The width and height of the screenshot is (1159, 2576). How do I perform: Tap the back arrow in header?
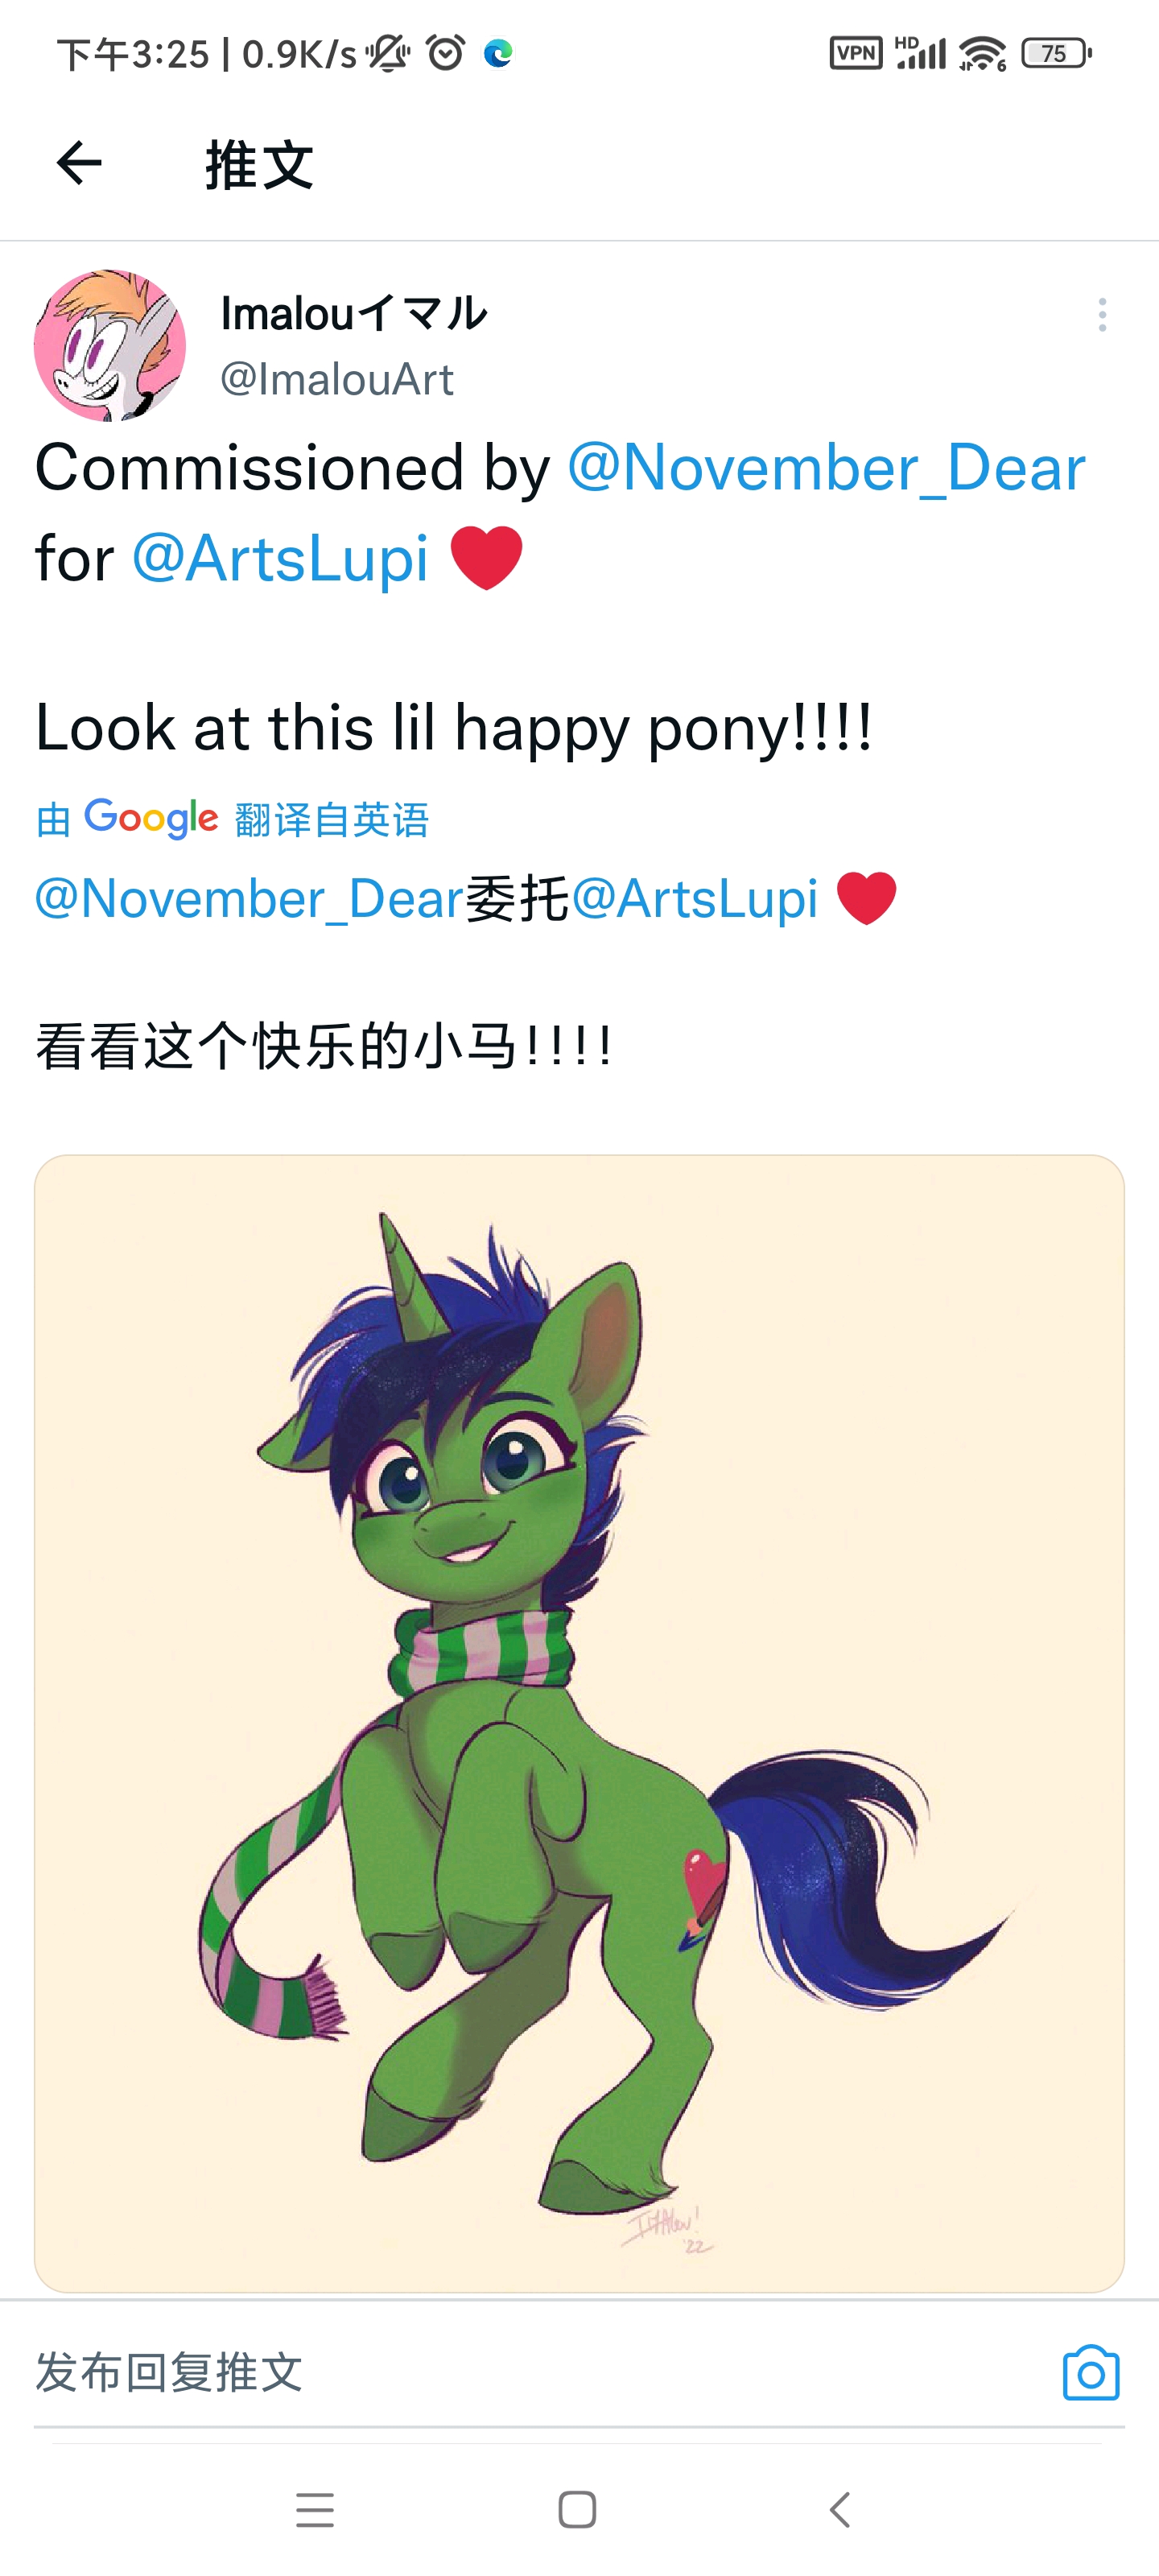(x=79, y=163)
